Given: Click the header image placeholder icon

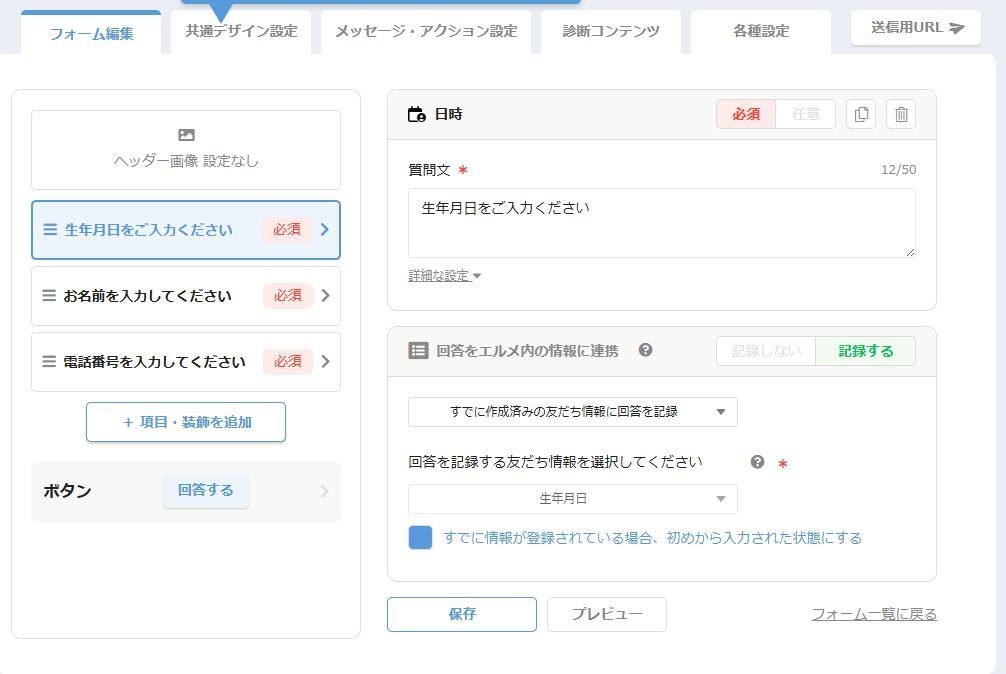Looking at the screenshot, I should pos(186,135).
